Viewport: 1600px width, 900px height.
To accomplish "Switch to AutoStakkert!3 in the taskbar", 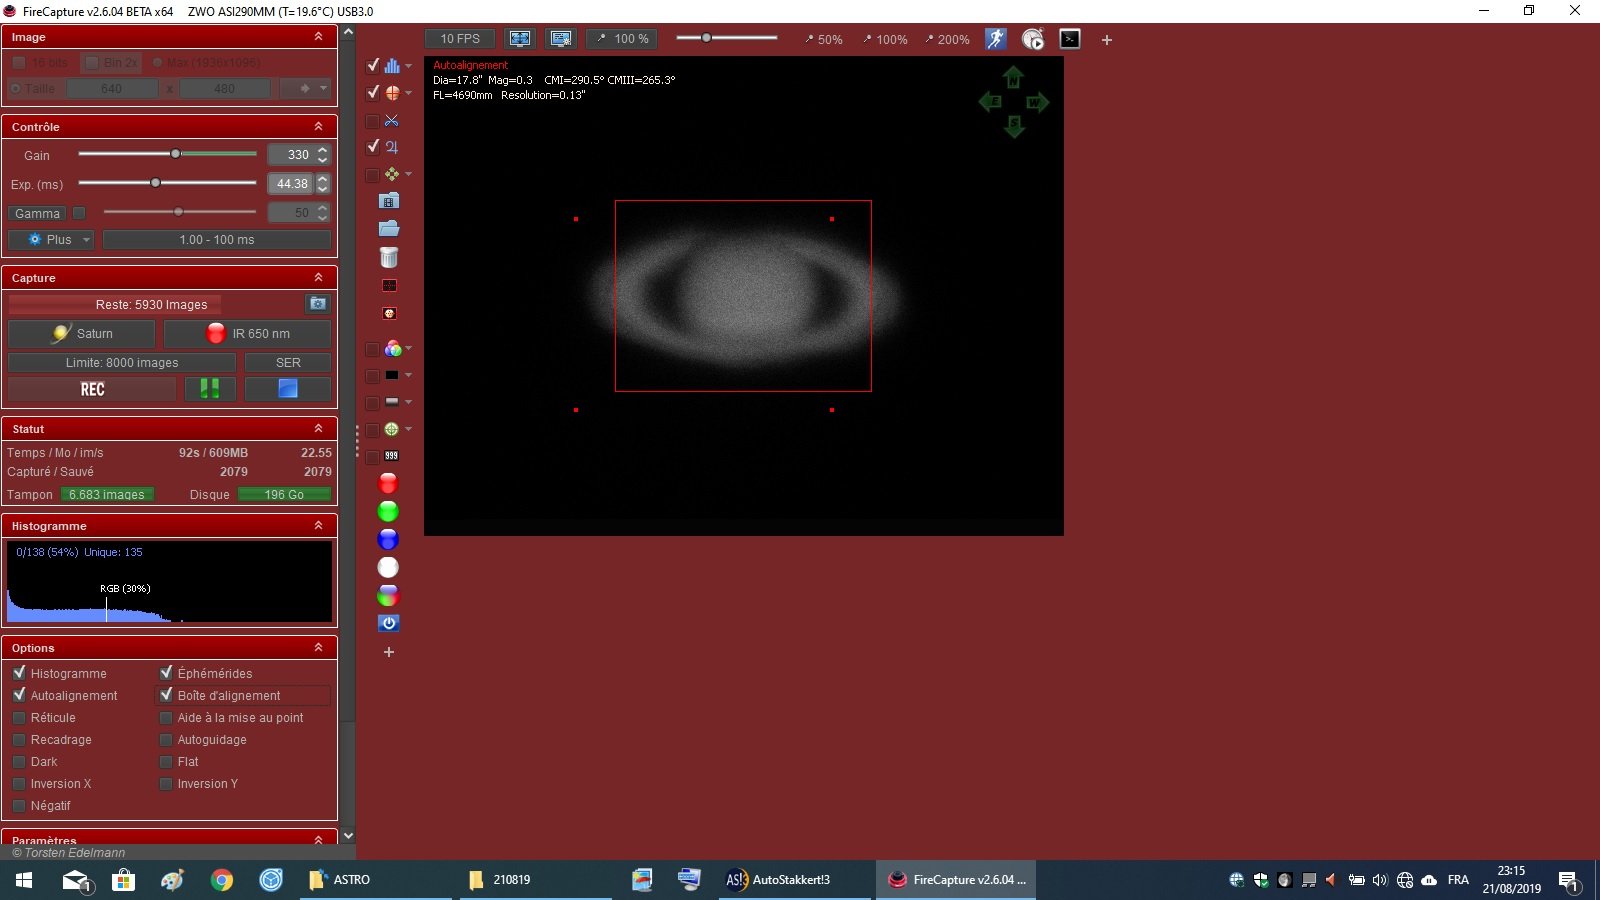I will (x=778, y=880).
